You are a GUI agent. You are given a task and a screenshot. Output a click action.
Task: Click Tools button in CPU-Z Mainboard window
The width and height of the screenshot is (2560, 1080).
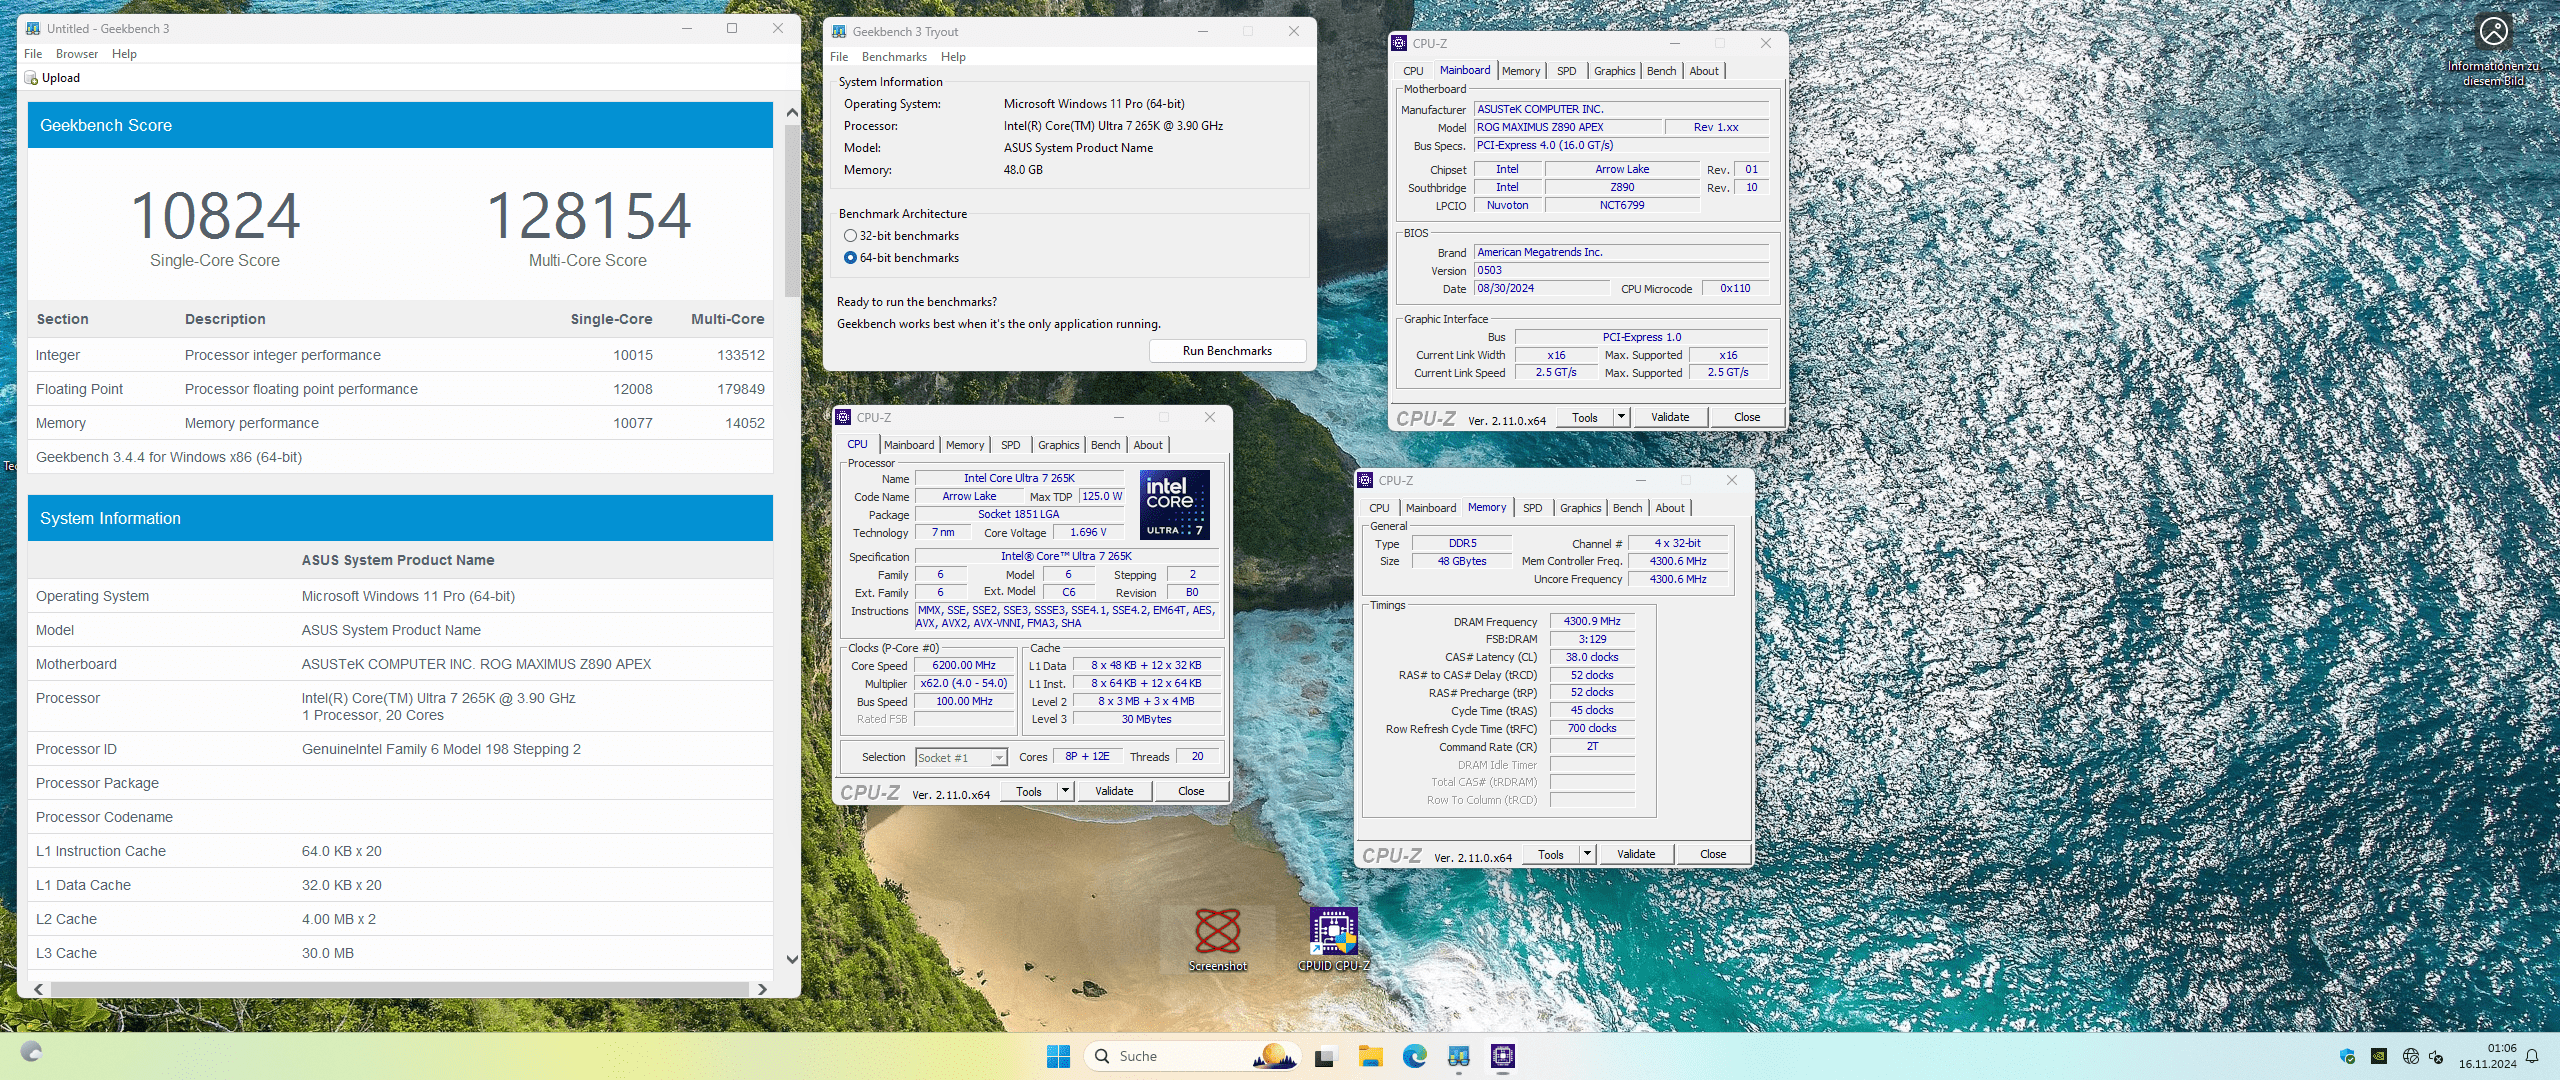pyautogui.click(x=1585, y=417)
